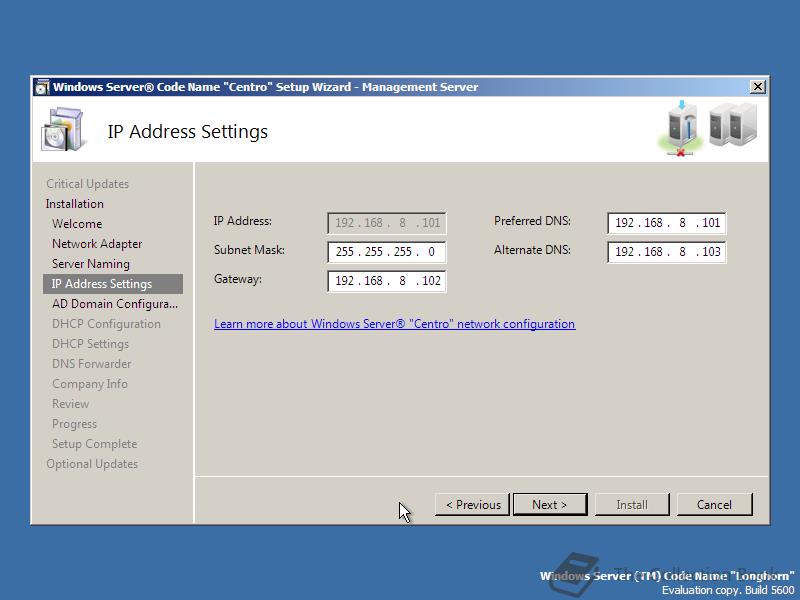Close the Centro Setup Wizard window
This screenshot has height=600, width=800.
click(758, 87)
